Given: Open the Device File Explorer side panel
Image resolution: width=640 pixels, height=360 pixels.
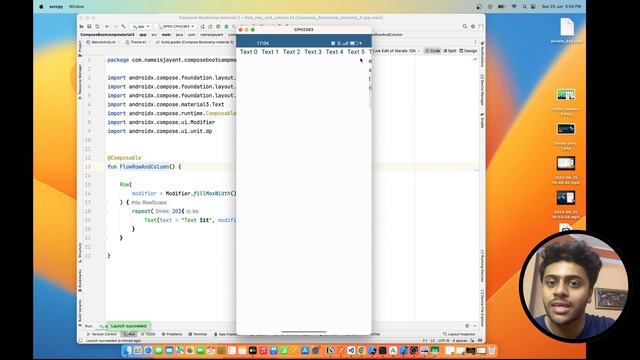Looking at the screenshot, I should click(482, 308).
